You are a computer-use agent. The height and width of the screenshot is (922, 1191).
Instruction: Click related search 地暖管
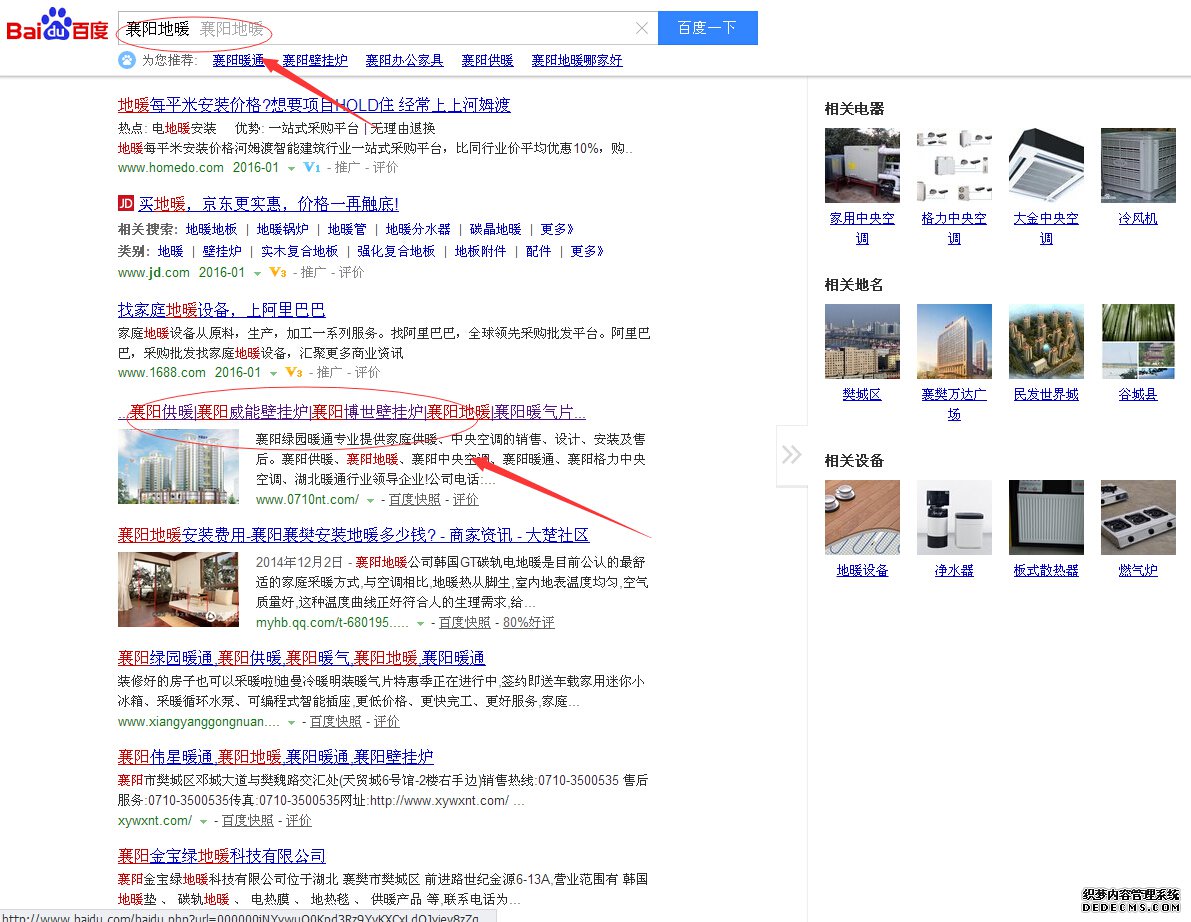click(347, 229)
